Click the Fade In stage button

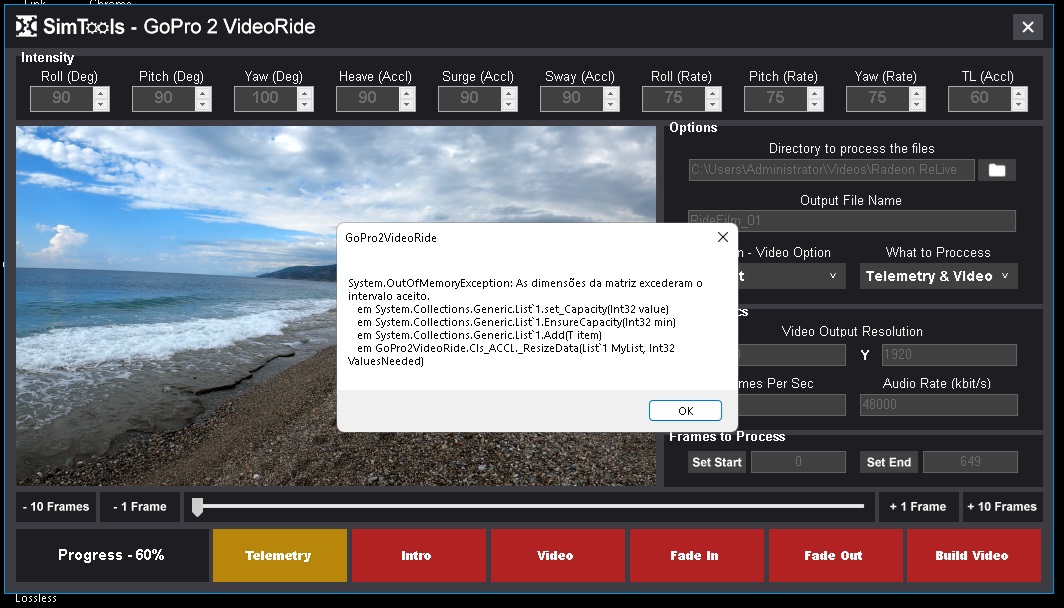point(694,555)
